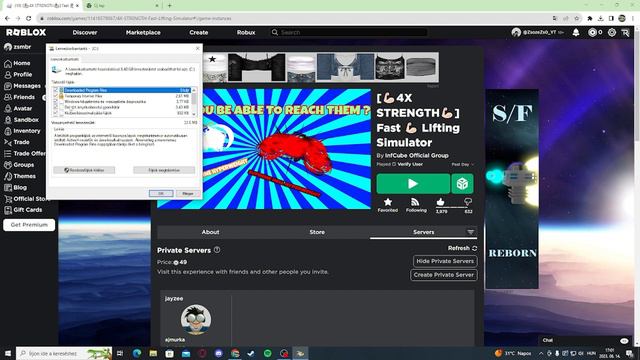Click the clean up system files button
640x360 pixels.
(84, 170)
